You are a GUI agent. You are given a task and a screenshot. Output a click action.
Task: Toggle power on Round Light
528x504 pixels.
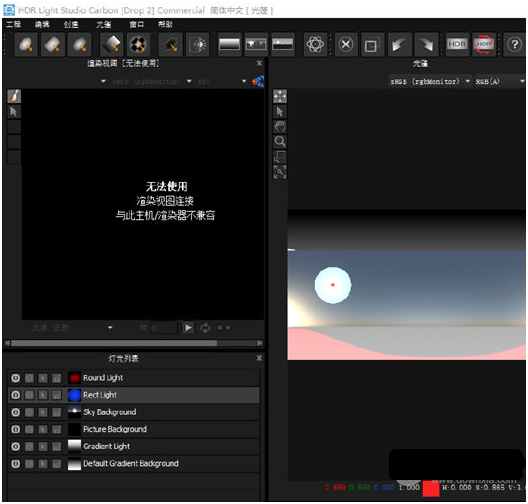coord(15,378)
